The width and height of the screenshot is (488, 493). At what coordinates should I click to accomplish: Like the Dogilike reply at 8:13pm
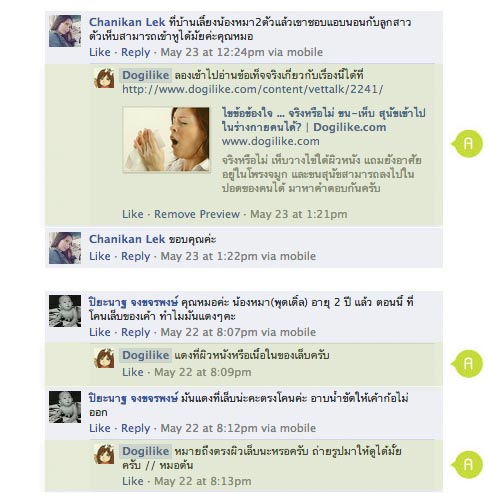click(133, 481)
